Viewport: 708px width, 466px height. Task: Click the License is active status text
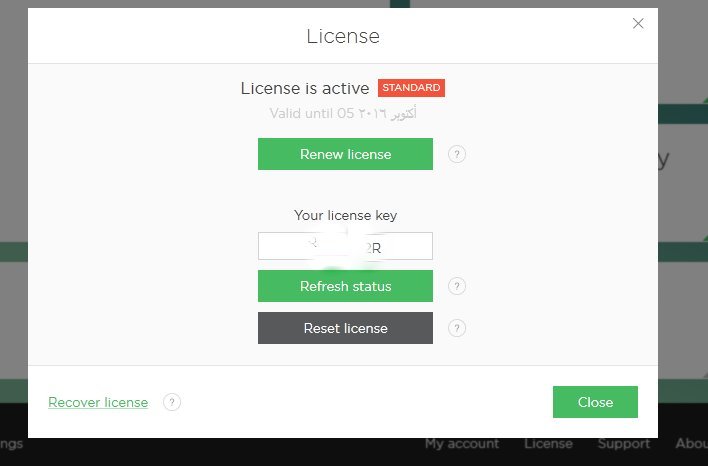(304, 88)
